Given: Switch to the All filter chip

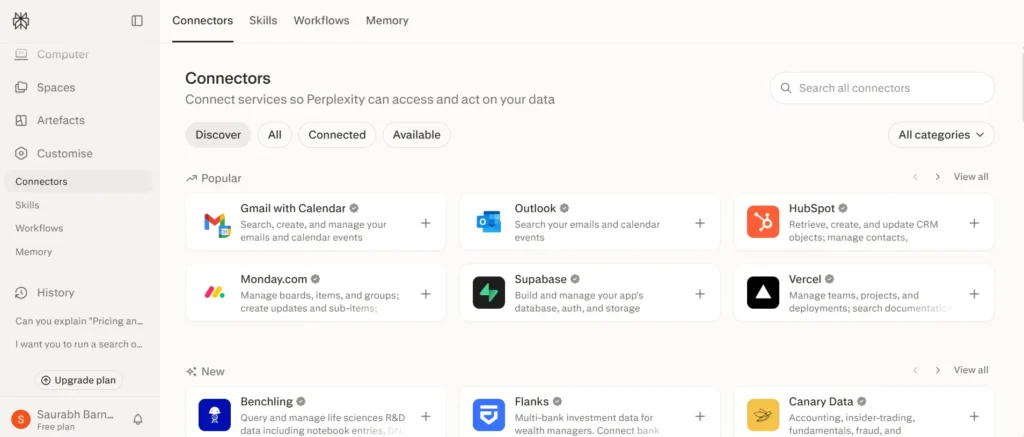Looking at the screenshot, I should pyautogui.click(x=274, y=135).
